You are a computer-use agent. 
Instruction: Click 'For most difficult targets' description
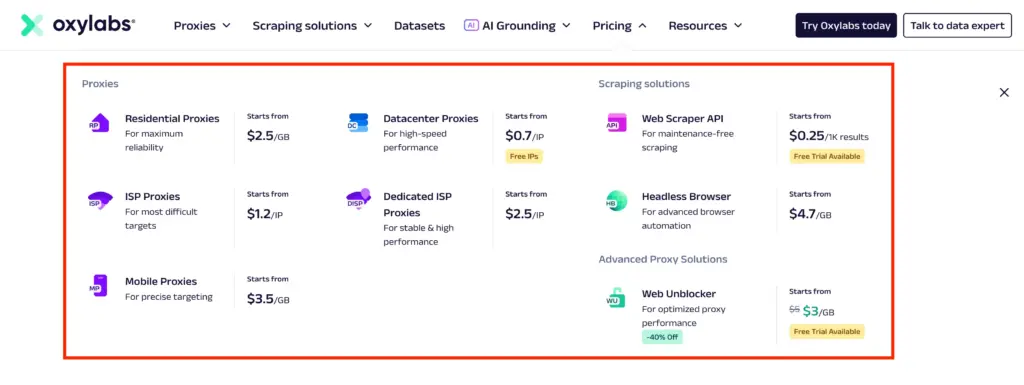(x=161, y=219)
